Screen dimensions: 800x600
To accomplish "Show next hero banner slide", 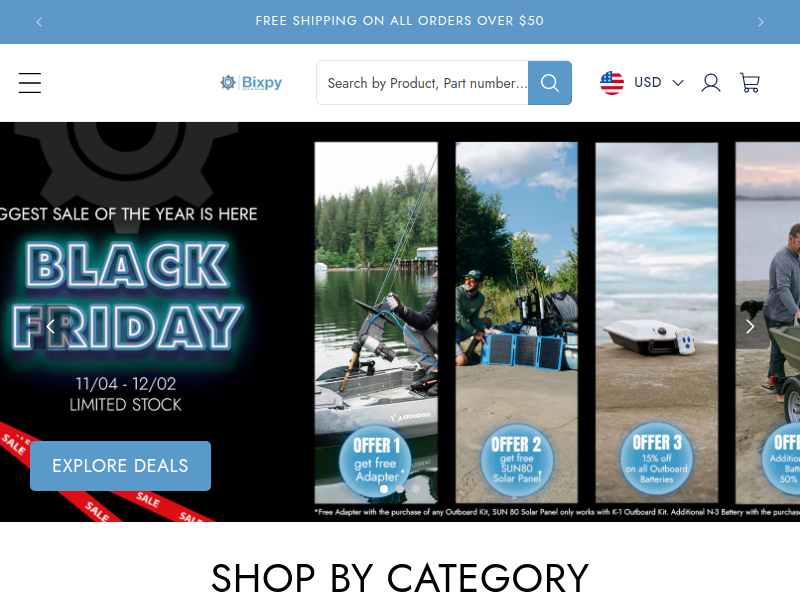I will (x=749, y=327).
